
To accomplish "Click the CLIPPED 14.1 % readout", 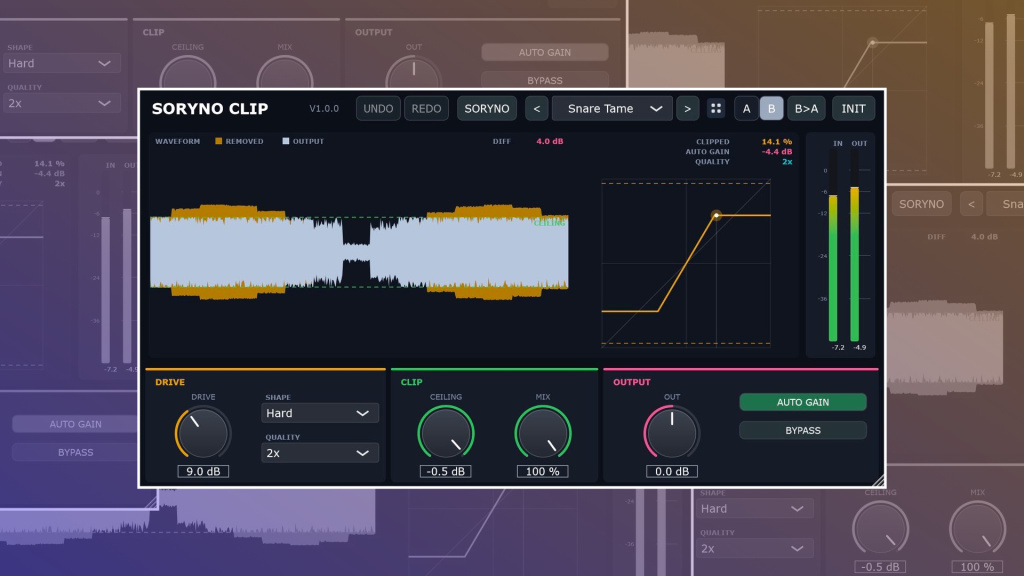I will [744, 141].
